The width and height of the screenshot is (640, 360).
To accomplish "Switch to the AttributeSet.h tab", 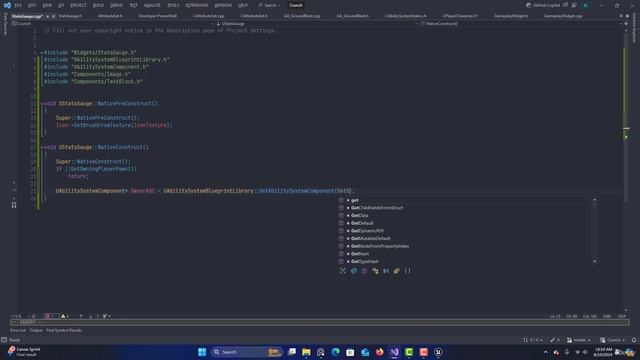I will [x=110, y=16].
